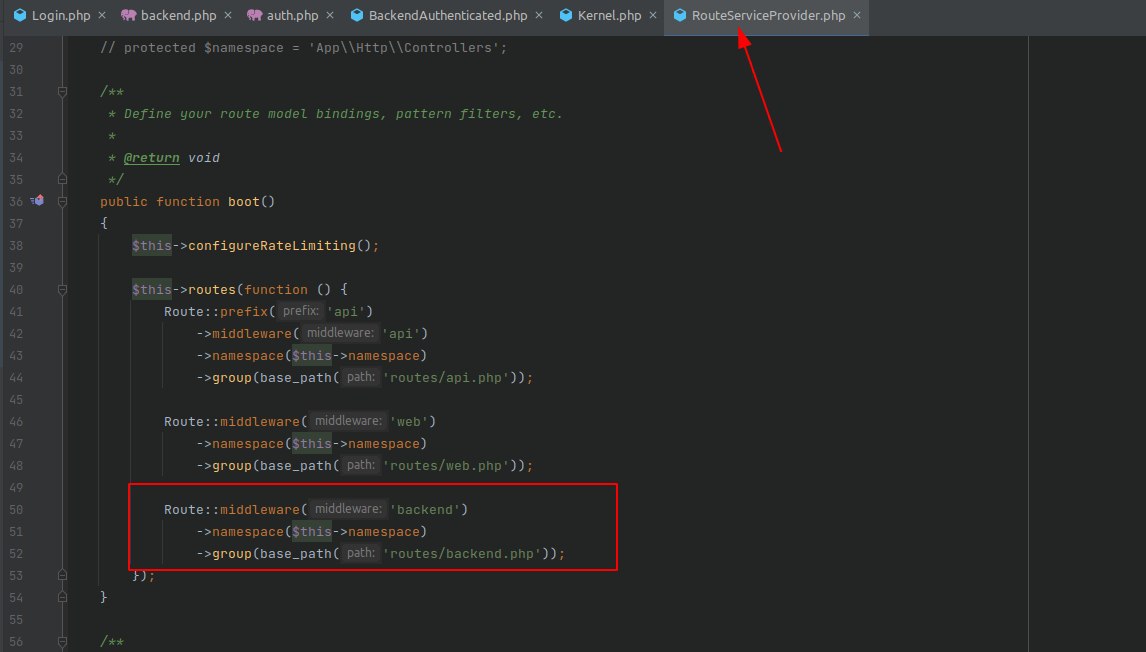The image size is (1146, 652).
Task: Click the BackendAuthenticated.php class icon
Action: point(357,15)
